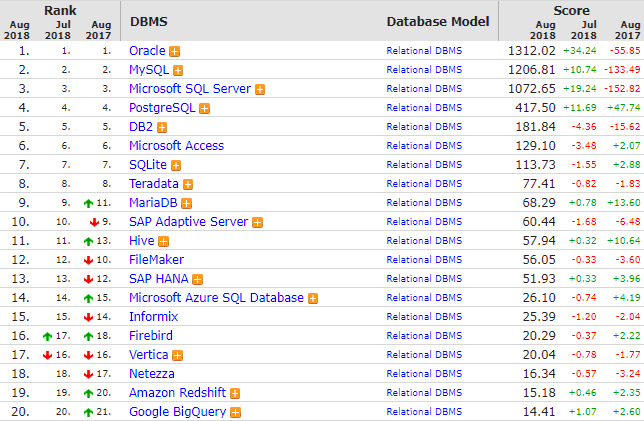This screenshot has width=644, height=421.
Task: Click the plus icon beside Hive
Action: pyautogui.click(x=163, y=242)
